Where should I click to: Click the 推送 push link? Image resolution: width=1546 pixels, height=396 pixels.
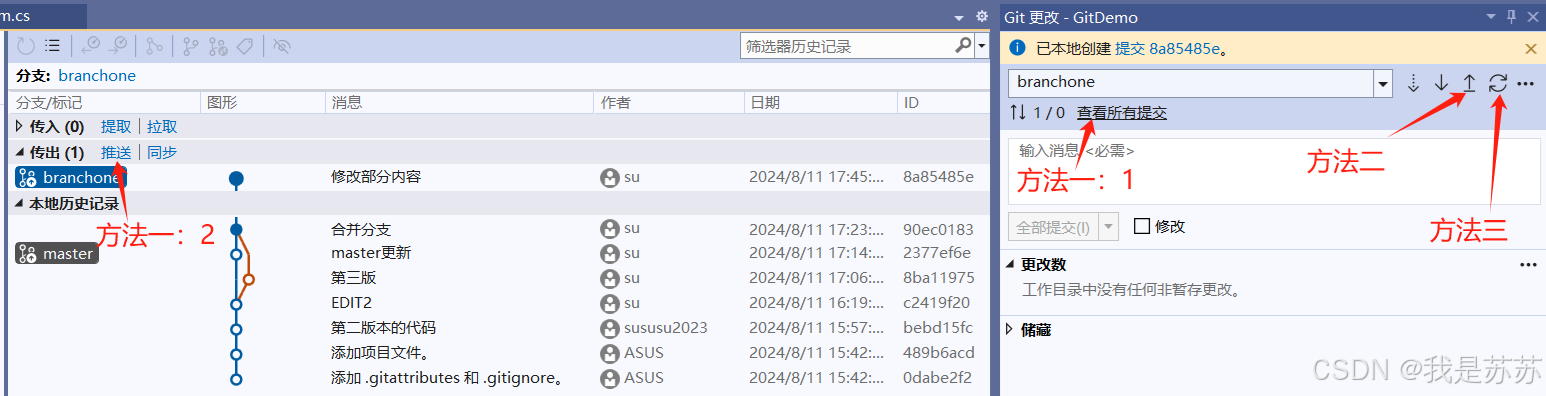click(116, 153)
